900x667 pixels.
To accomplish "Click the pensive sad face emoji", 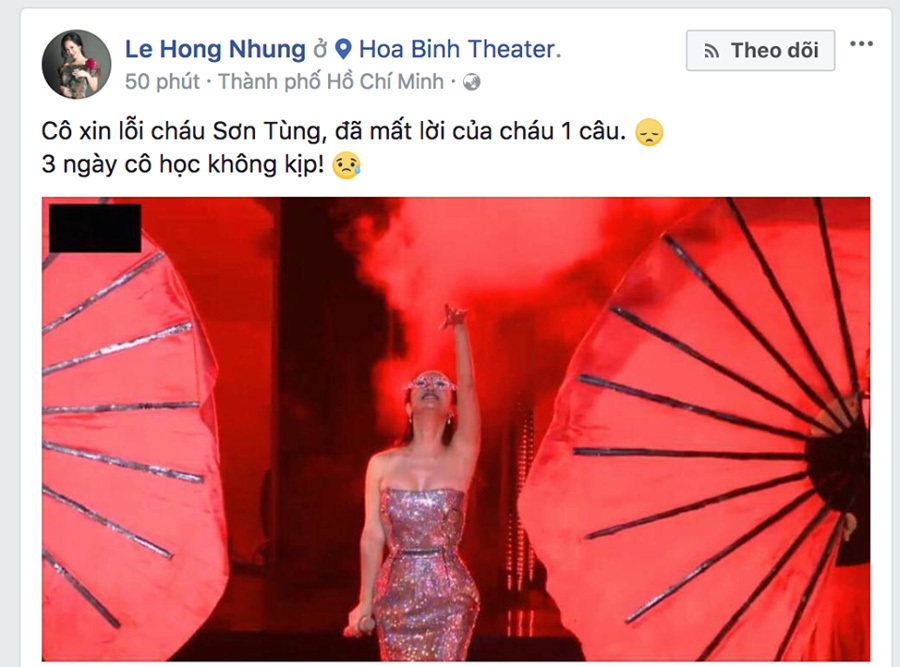I will tap(649, 132).
